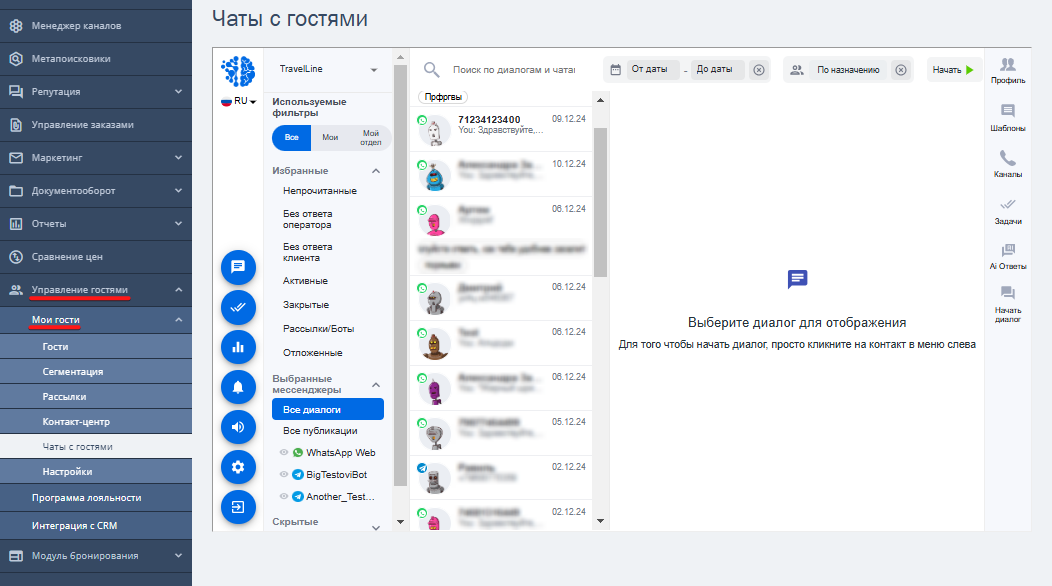Click the От даты field
Viewport: 1052px width, 586px height.
coord(653,69)
